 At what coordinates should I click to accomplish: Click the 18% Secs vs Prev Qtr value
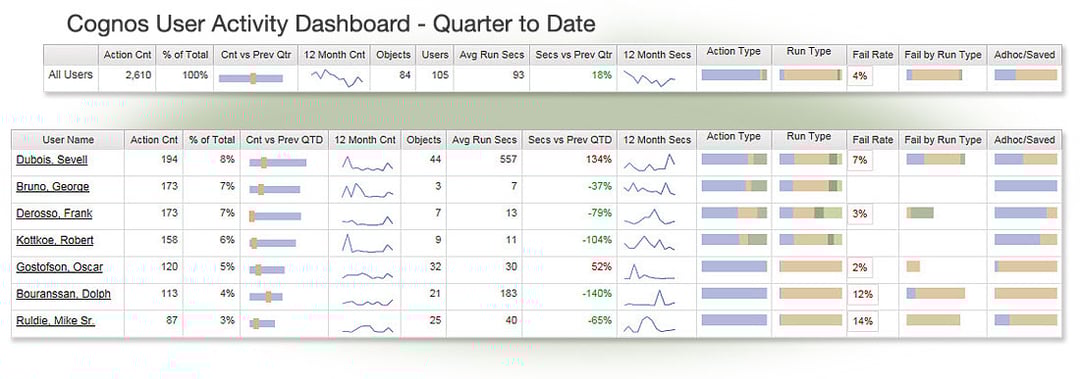(602, 75)
